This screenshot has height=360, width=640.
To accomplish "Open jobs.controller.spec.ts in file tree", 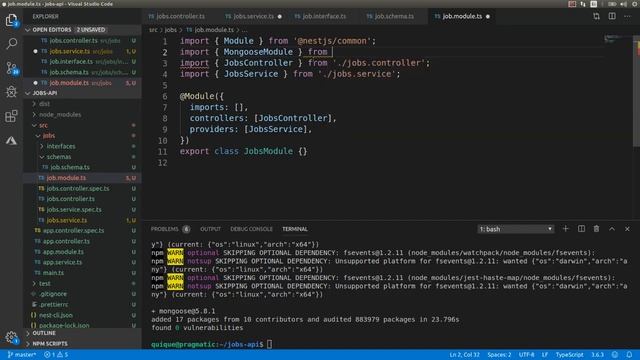I will 78,189.
